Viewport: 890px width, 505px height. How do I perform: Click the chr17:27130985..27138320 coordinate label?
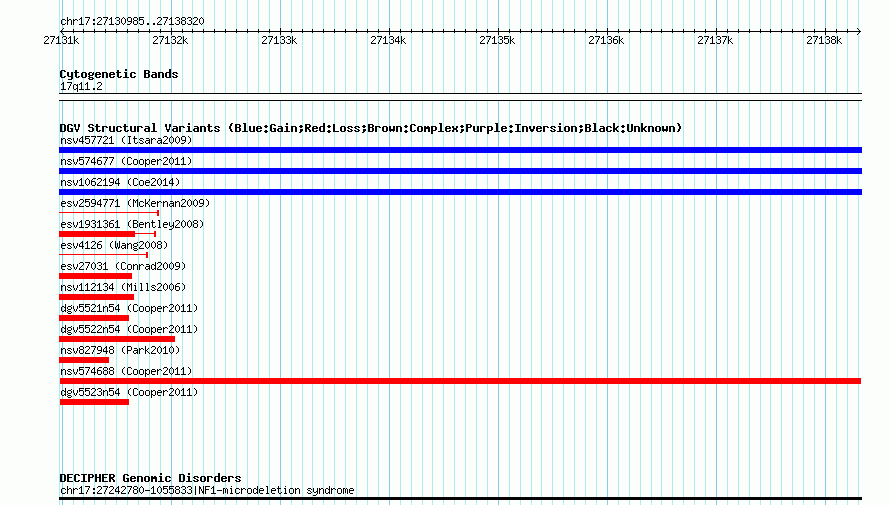(x=132, y=21)
